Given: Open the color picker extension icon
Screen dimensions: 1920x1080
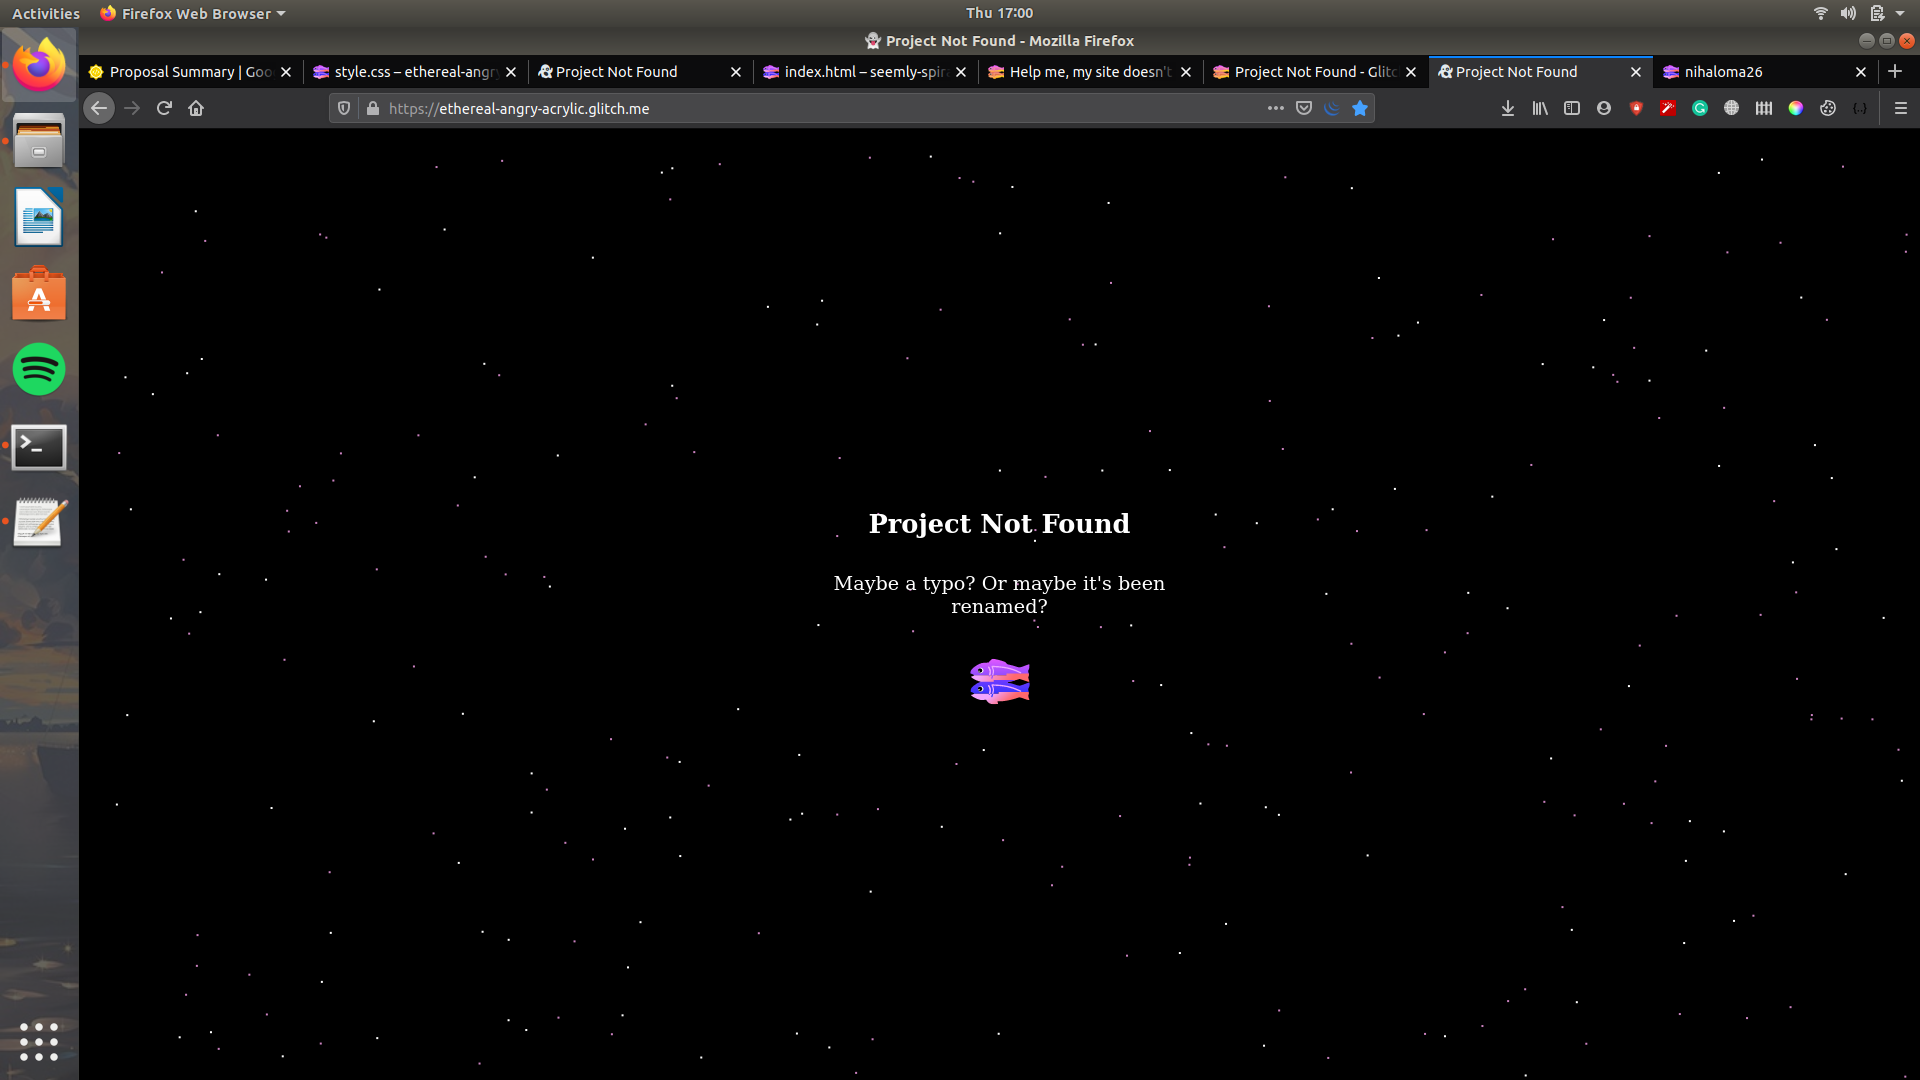Looking at the screenshot, I should (1796, 108).
